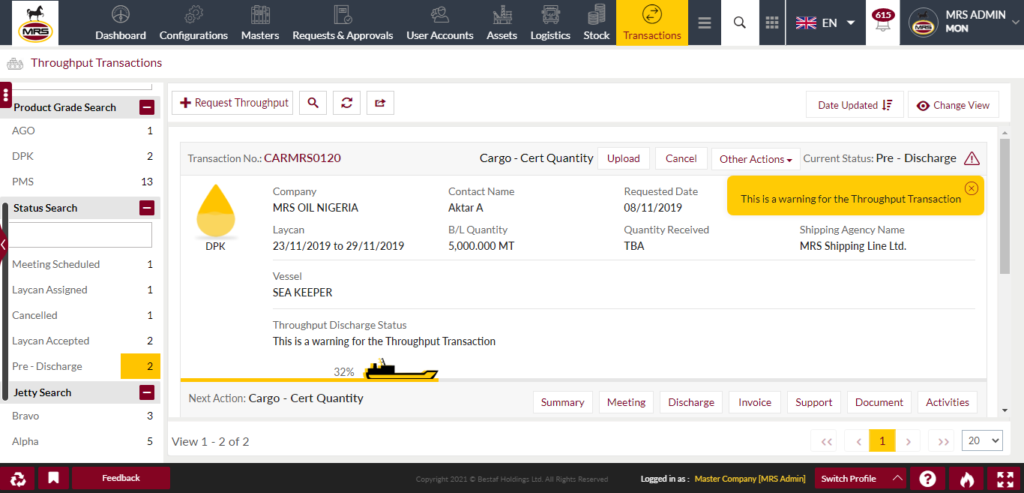Collapse the Status Search section
This screenshot has height=493, width=1024.
point(147,208)
